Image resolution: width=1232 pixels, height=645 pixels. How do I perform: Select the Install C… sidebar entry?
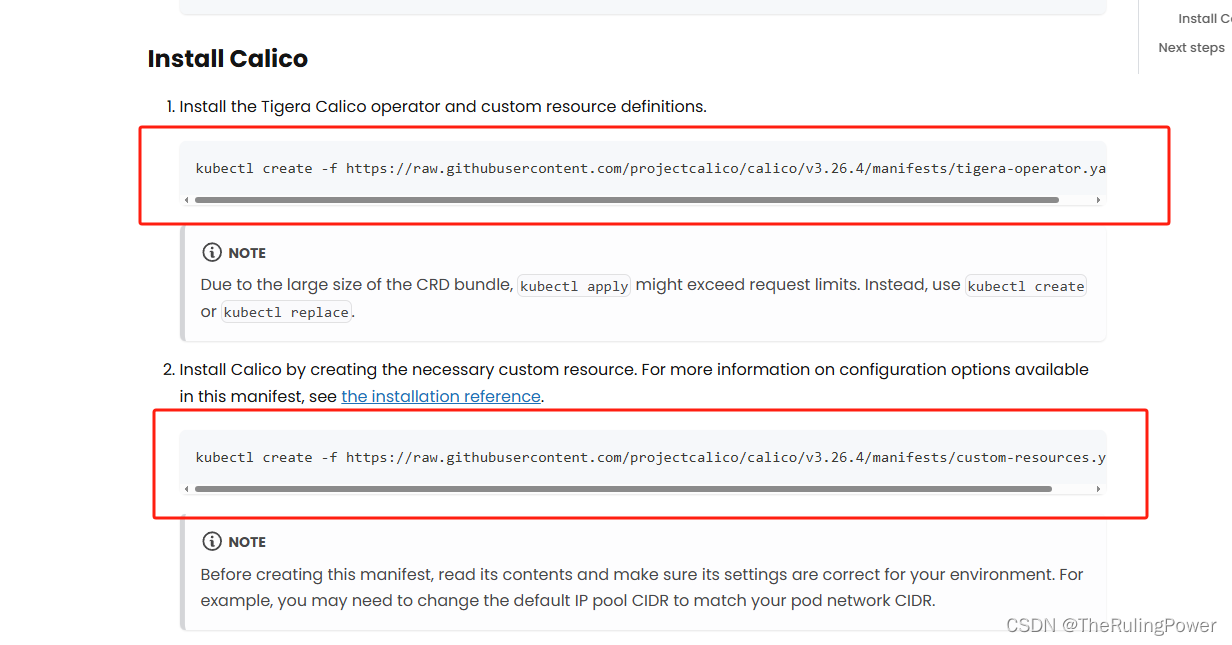(1204, 18)
